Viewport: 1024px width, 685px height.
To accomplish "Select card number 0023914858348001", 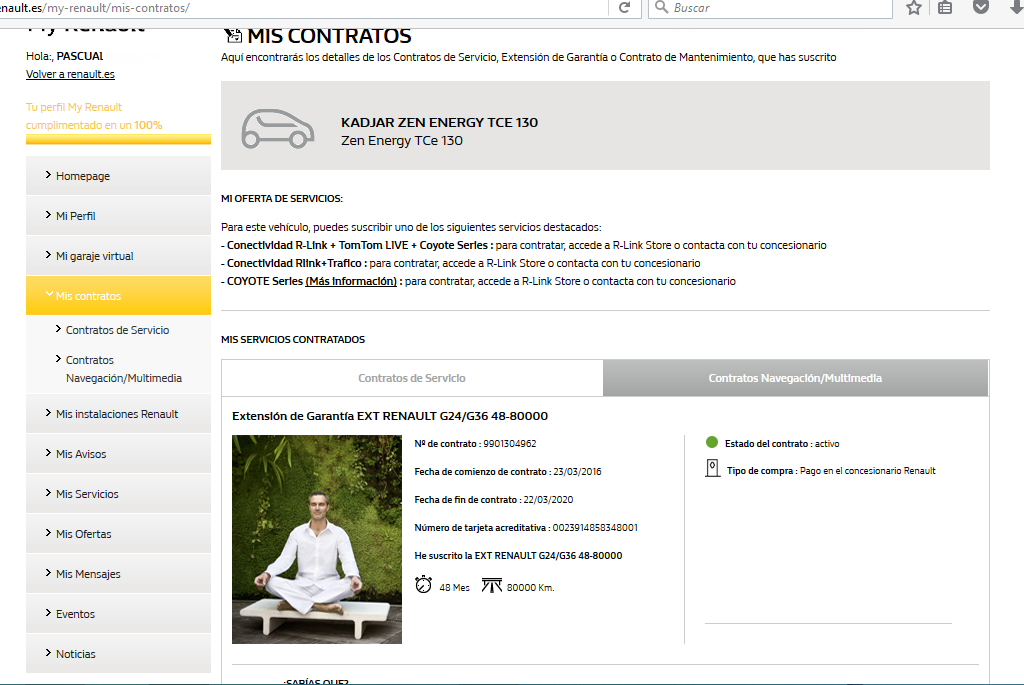I will pos(595,528).
